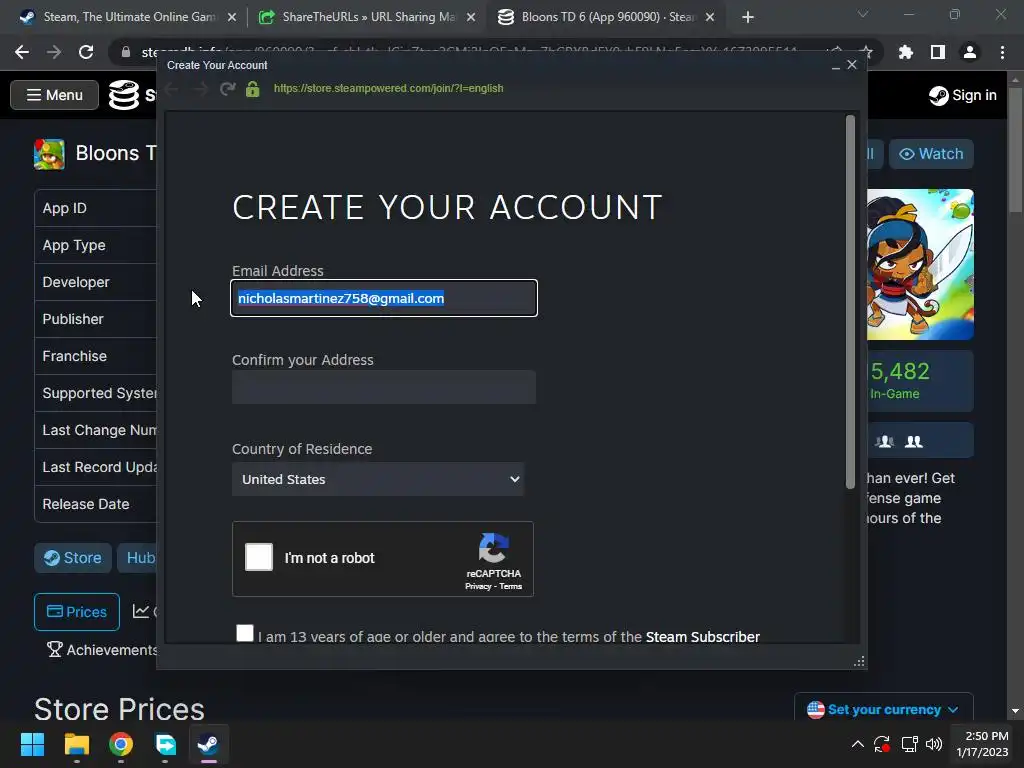This screenshot has width=1024, height=768.
Task: Click the popup vertical scrollbar
Action: pos(850,302)
